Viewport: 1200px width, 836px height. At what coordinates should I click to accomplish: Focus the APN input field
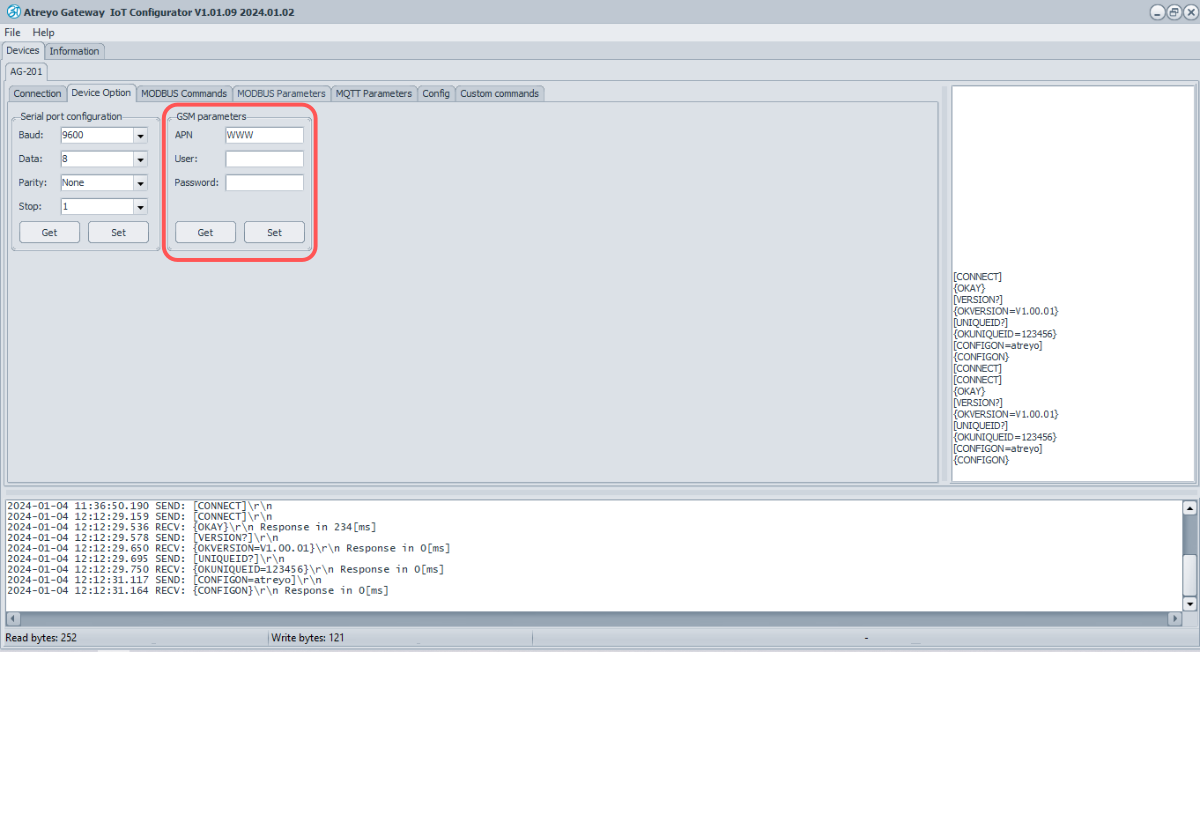(264, 135)
